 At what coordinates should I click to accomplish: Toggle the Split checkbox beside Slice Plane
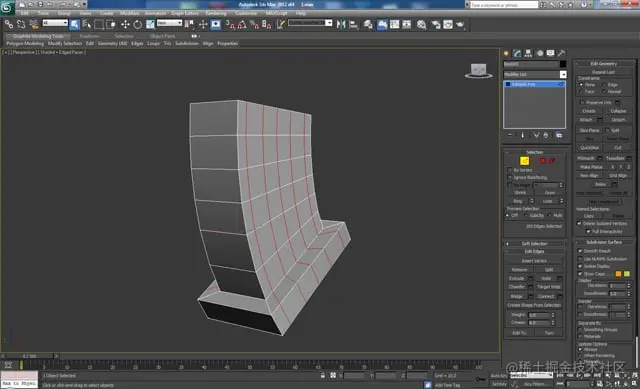click(x=607, y=130)
